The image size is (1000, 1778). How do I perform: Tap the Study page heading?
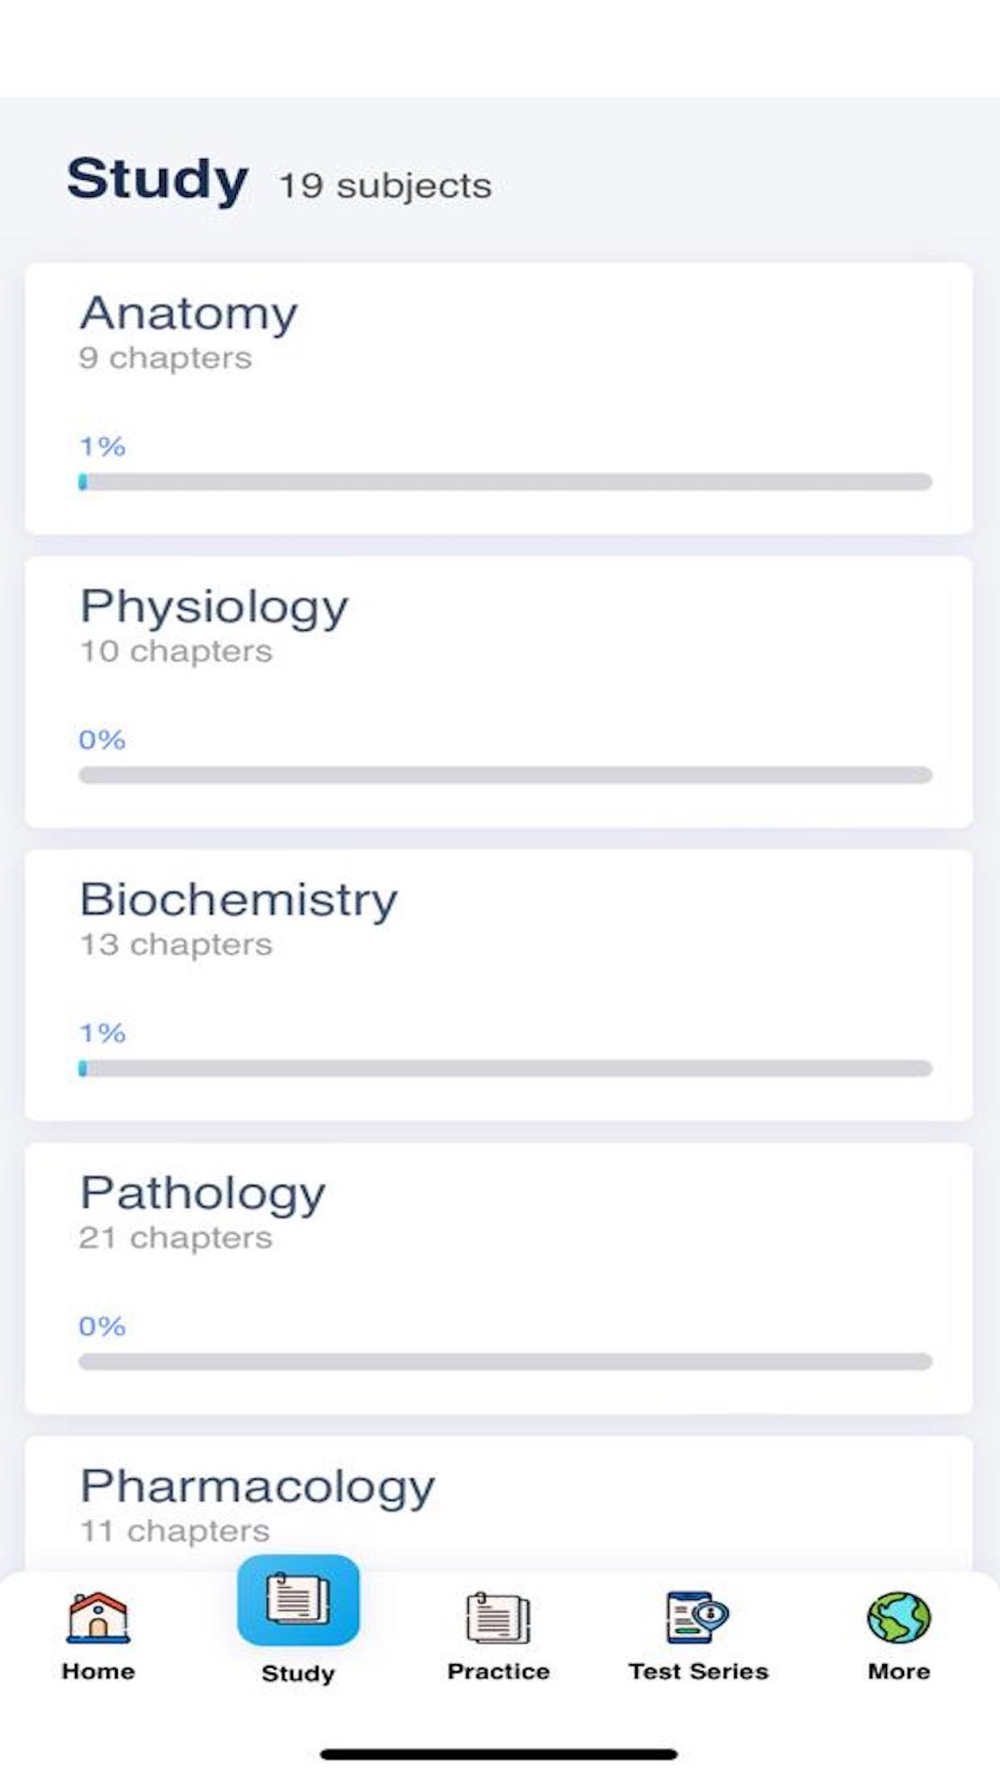point(157,180)
